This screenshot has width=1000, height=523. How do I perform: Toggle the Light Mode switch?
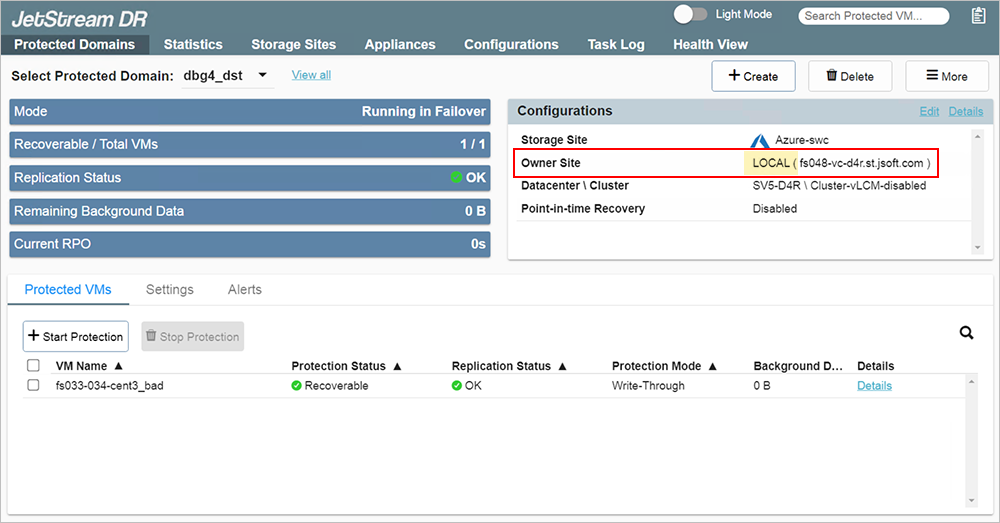690,15
